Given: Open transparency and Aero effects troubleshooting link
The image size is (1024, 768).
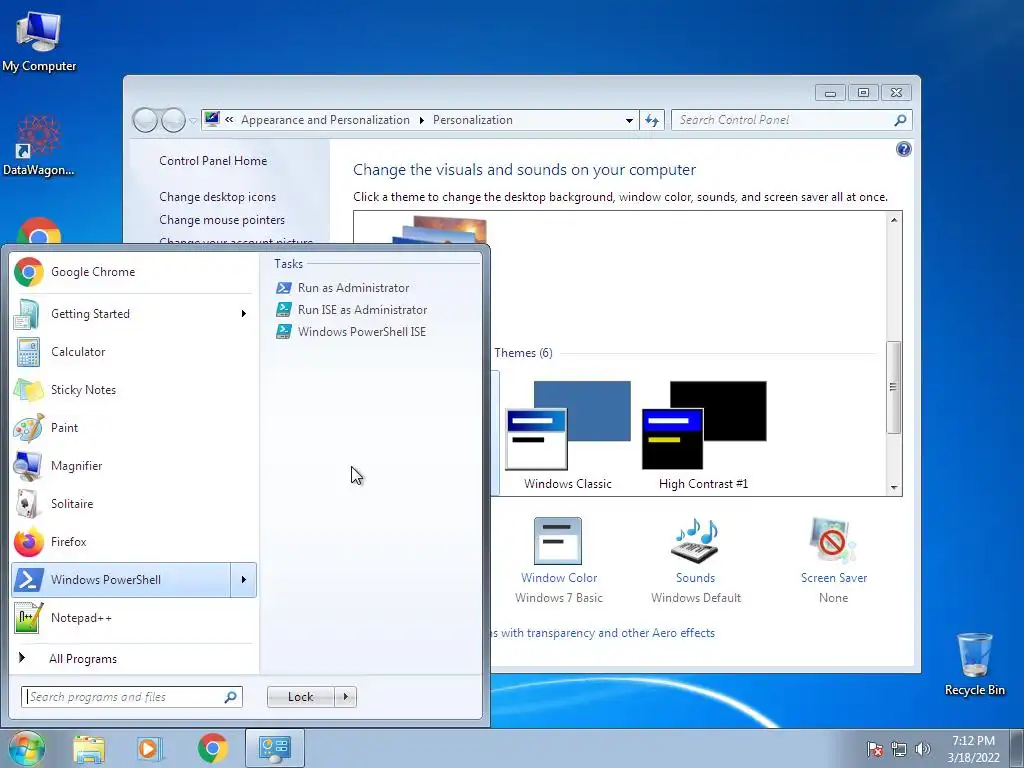Looking at the screenshot, I should tap(602, 633).
